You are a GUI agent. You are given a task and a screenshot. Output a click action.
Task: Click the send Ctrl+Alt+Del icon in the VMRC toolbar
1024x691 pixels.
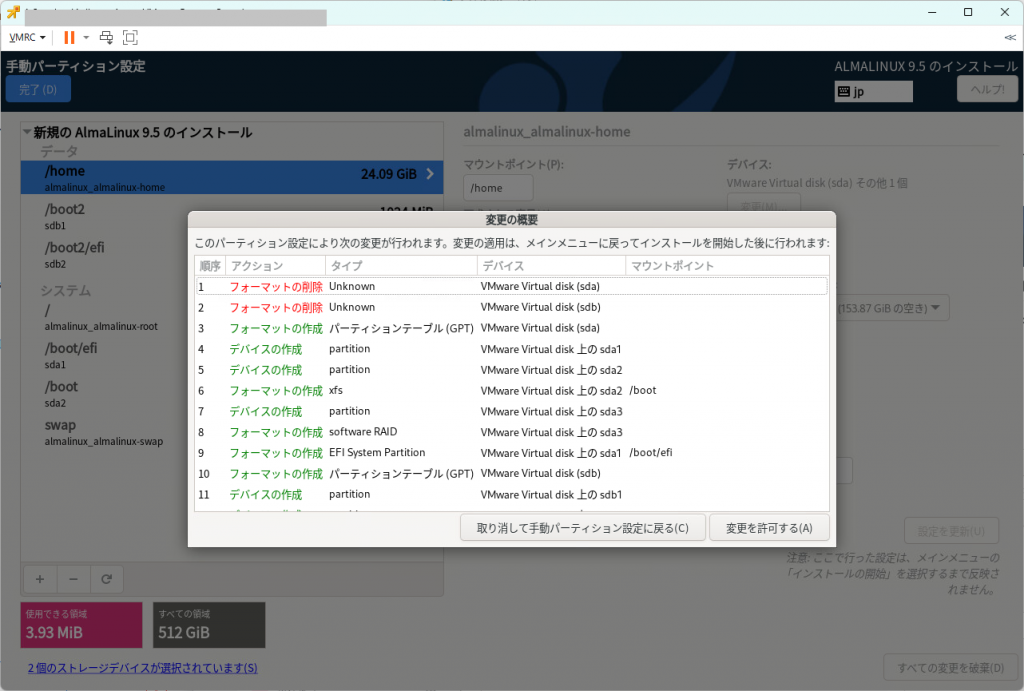106,37
